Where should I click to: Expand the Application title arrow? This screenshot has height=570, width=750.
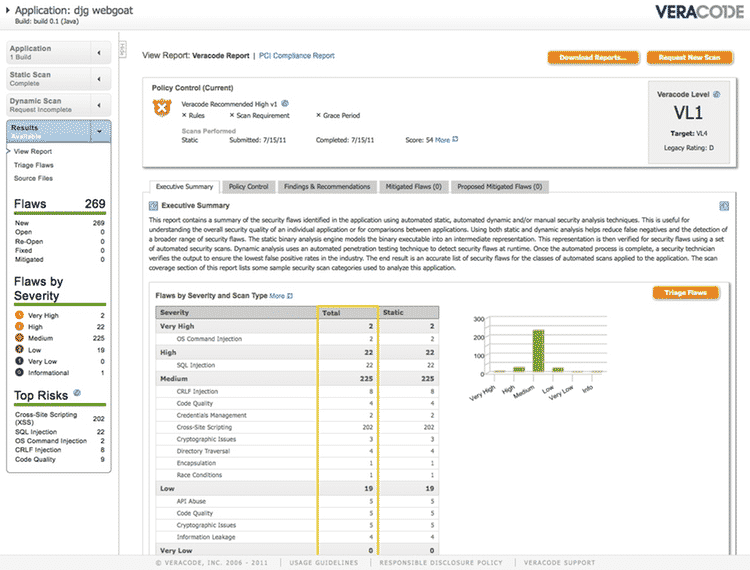[x=8, y=10]
